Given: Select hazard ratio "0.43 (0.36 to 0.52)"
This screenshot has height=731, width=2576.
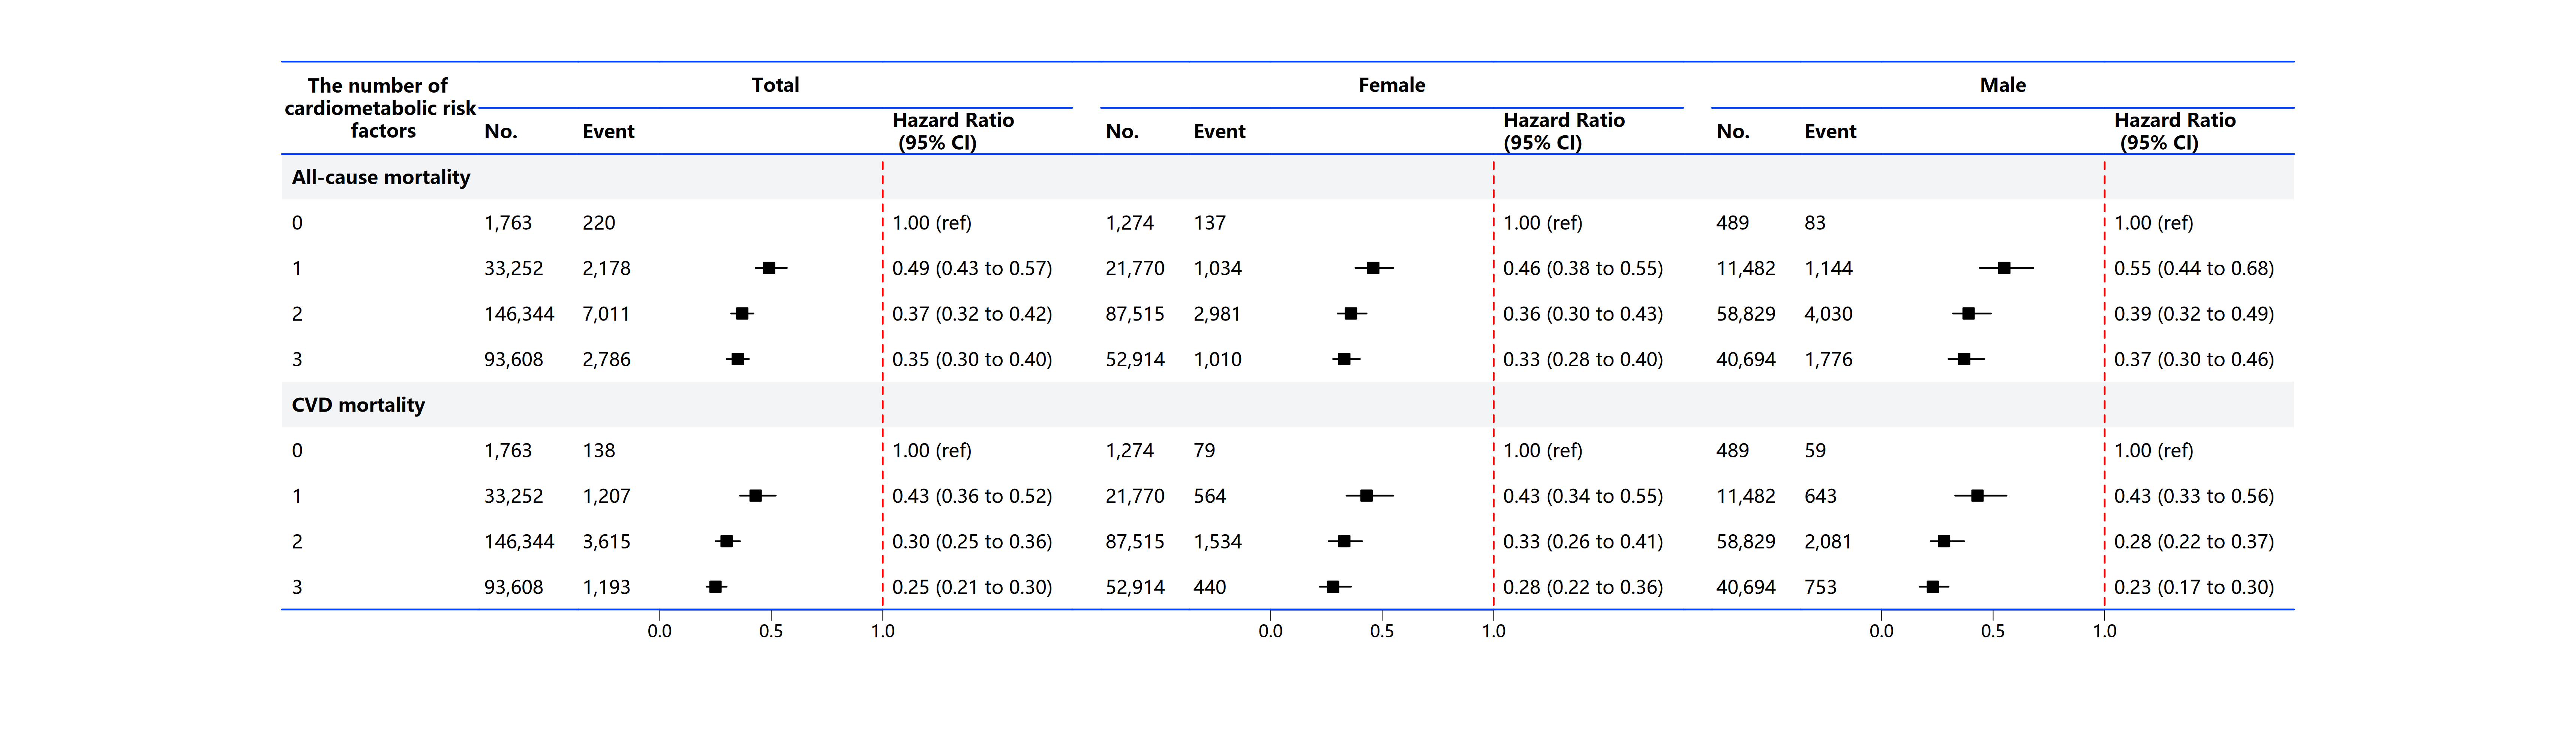Looking at the screenshot, I should [x=972, y=497].
